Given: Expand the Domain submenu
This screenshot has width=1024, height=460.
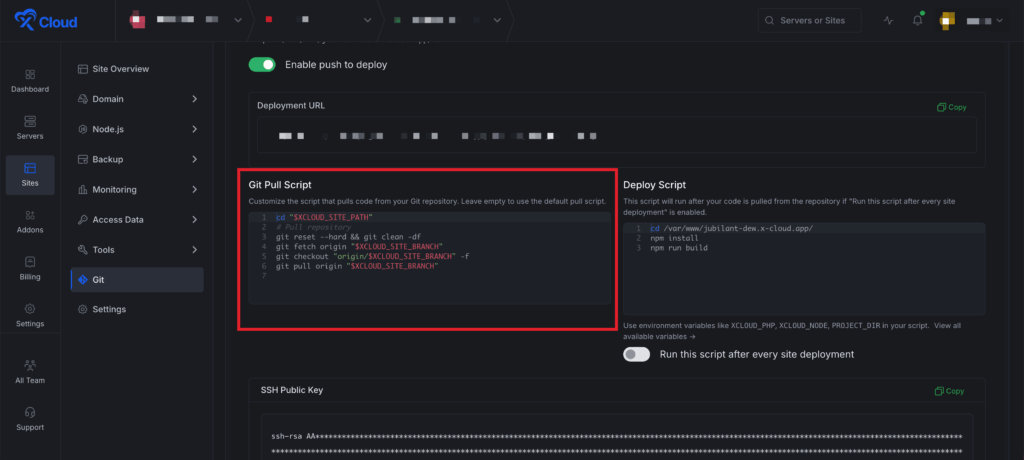Looking at the screenshot, I should tap(194, 99).
